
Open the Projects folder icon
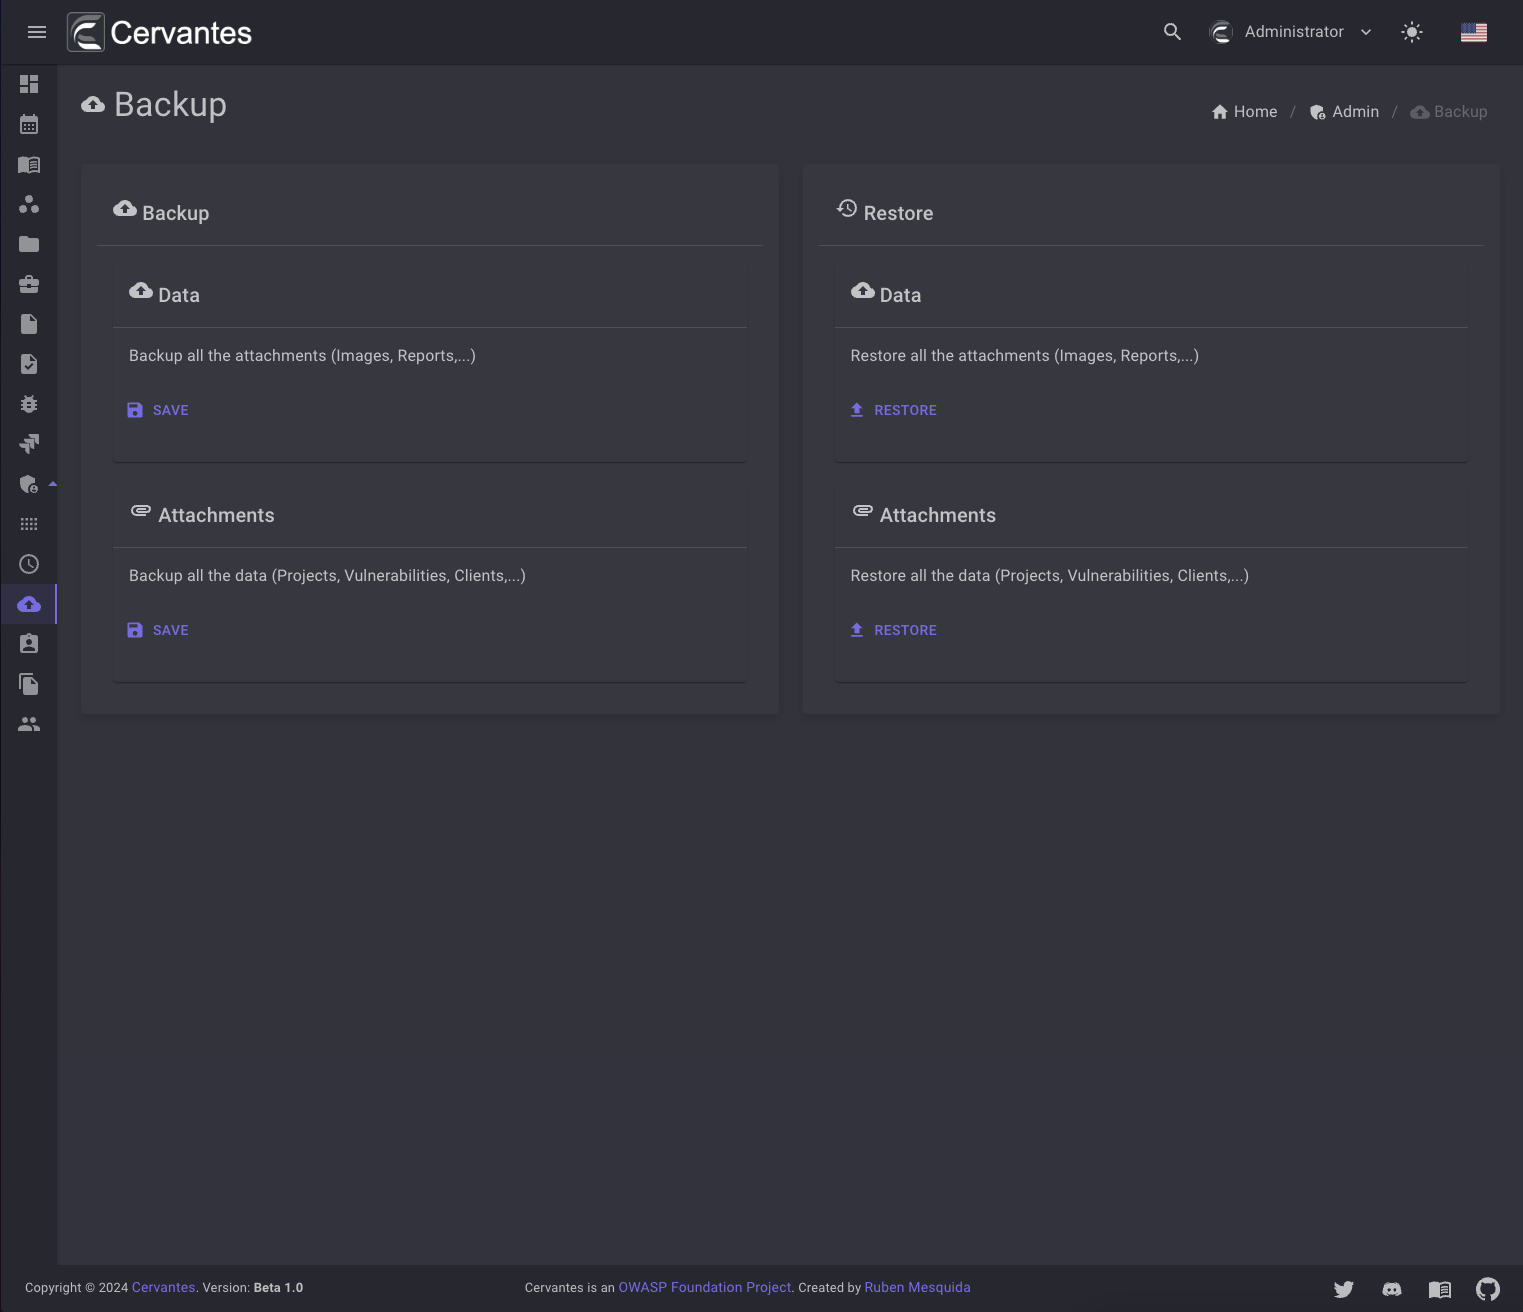click(29, 244)
